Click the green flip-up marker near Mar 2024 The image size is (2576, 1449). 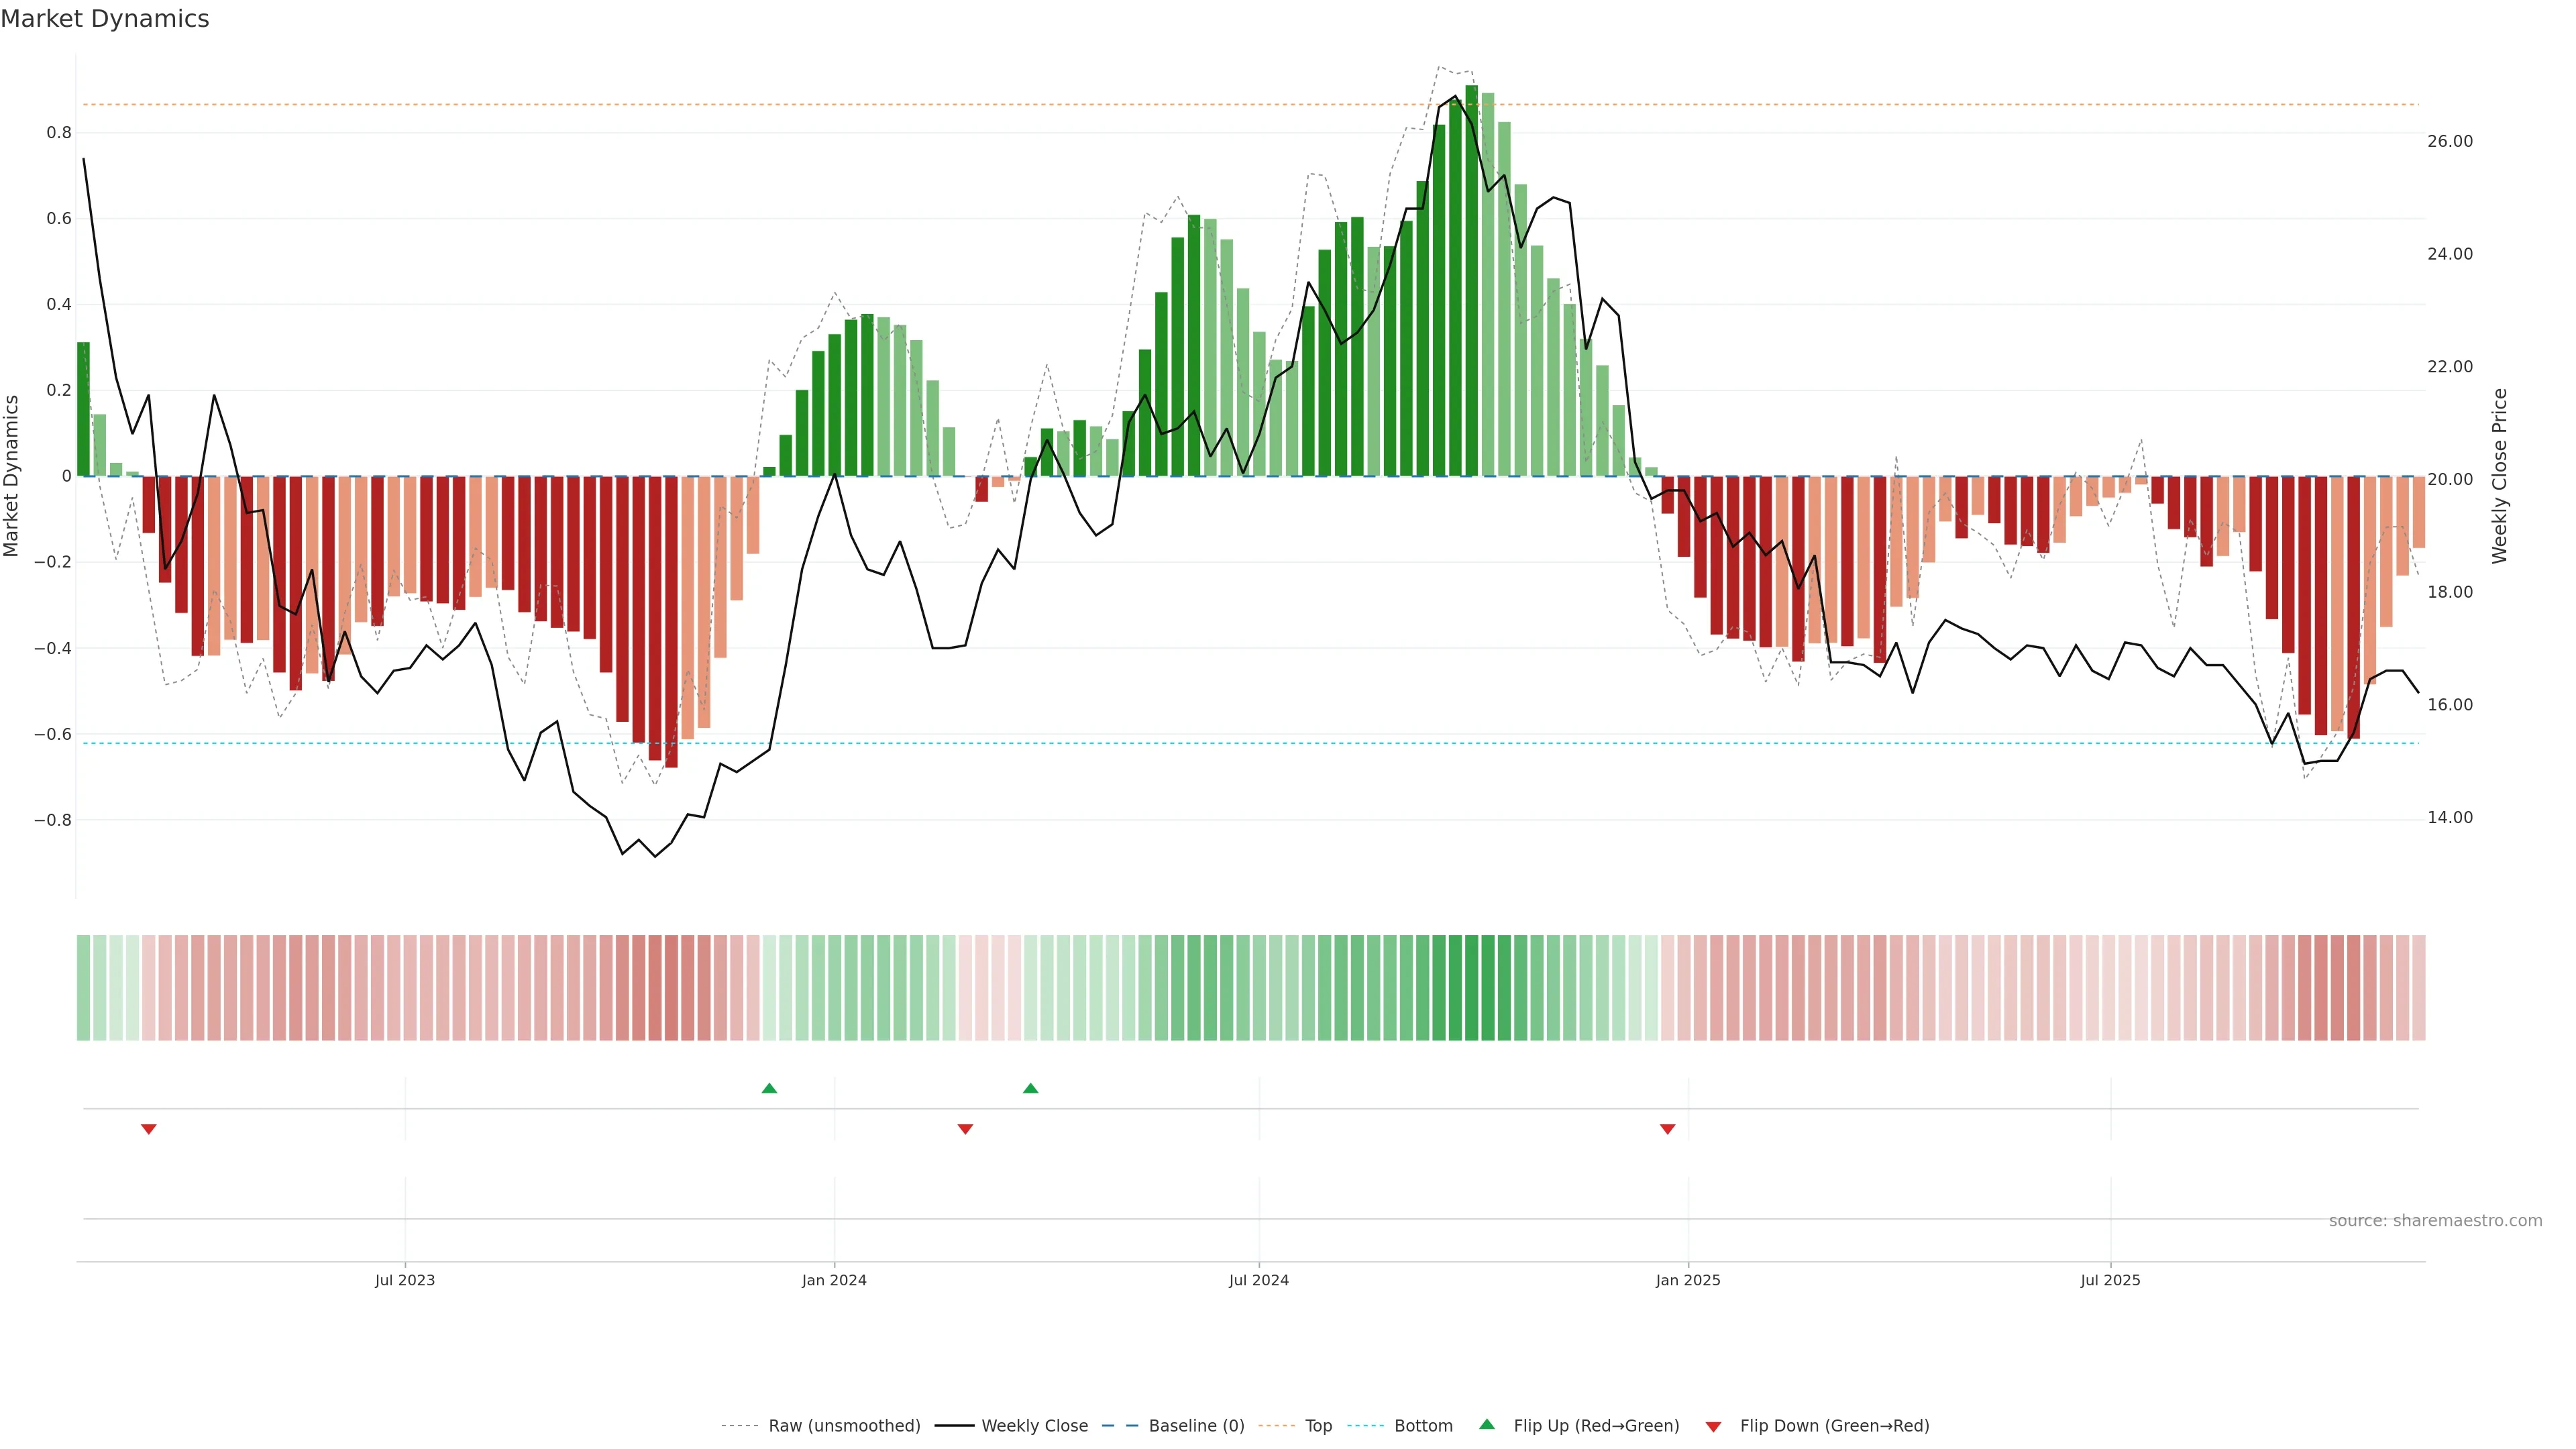coord(1031,1088)
